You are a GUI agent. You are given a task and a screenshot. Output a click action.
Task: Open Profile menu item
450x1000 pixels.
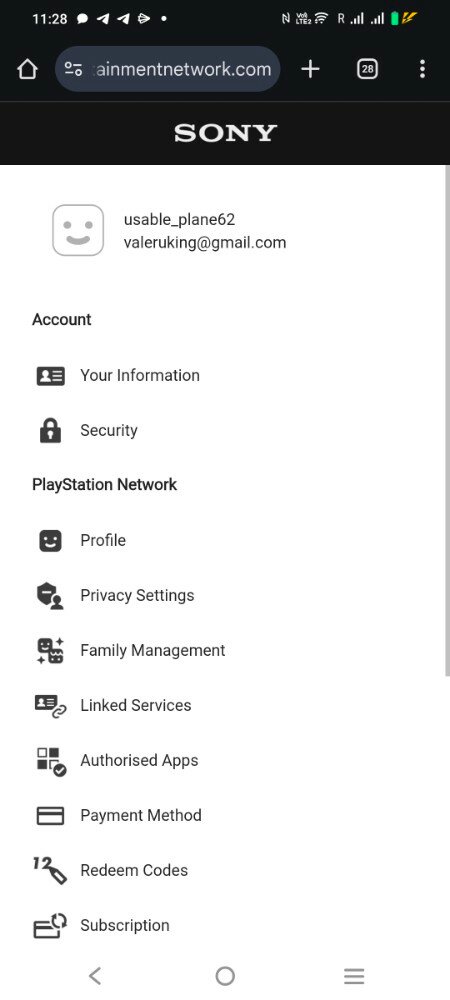click(x=103, y=540)
